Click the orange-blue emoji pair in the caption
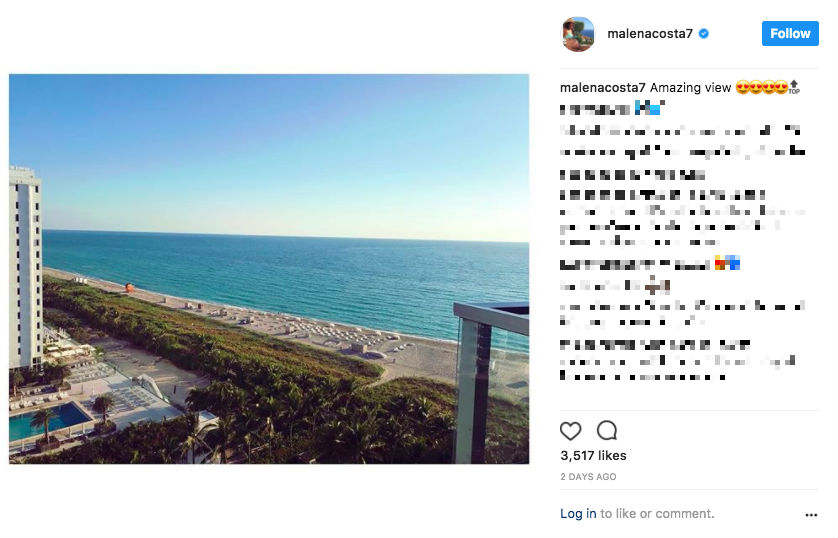Screen dimensions: 838x538 [727, 264]
